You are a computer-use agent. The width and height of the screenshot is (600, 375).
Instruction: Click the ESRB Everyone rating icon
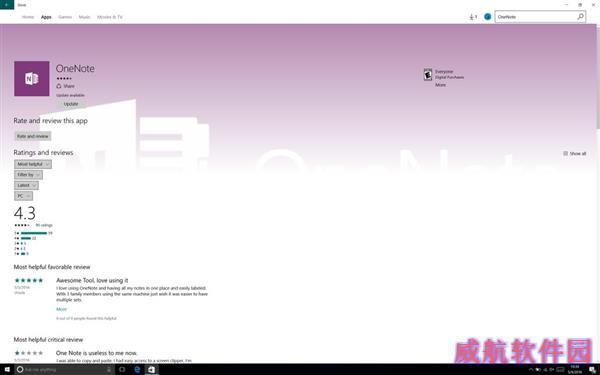coord(428,75)
